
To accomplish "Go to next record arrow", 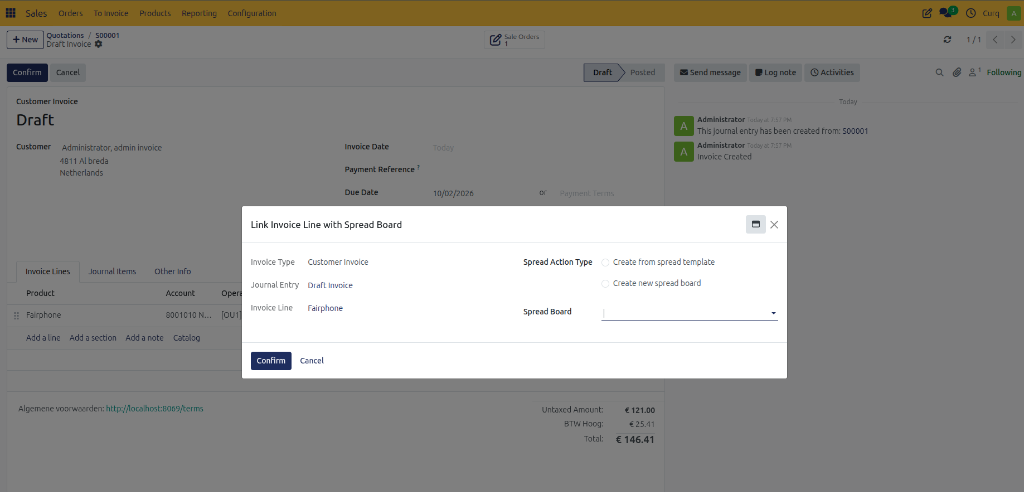I will 1013,40.
